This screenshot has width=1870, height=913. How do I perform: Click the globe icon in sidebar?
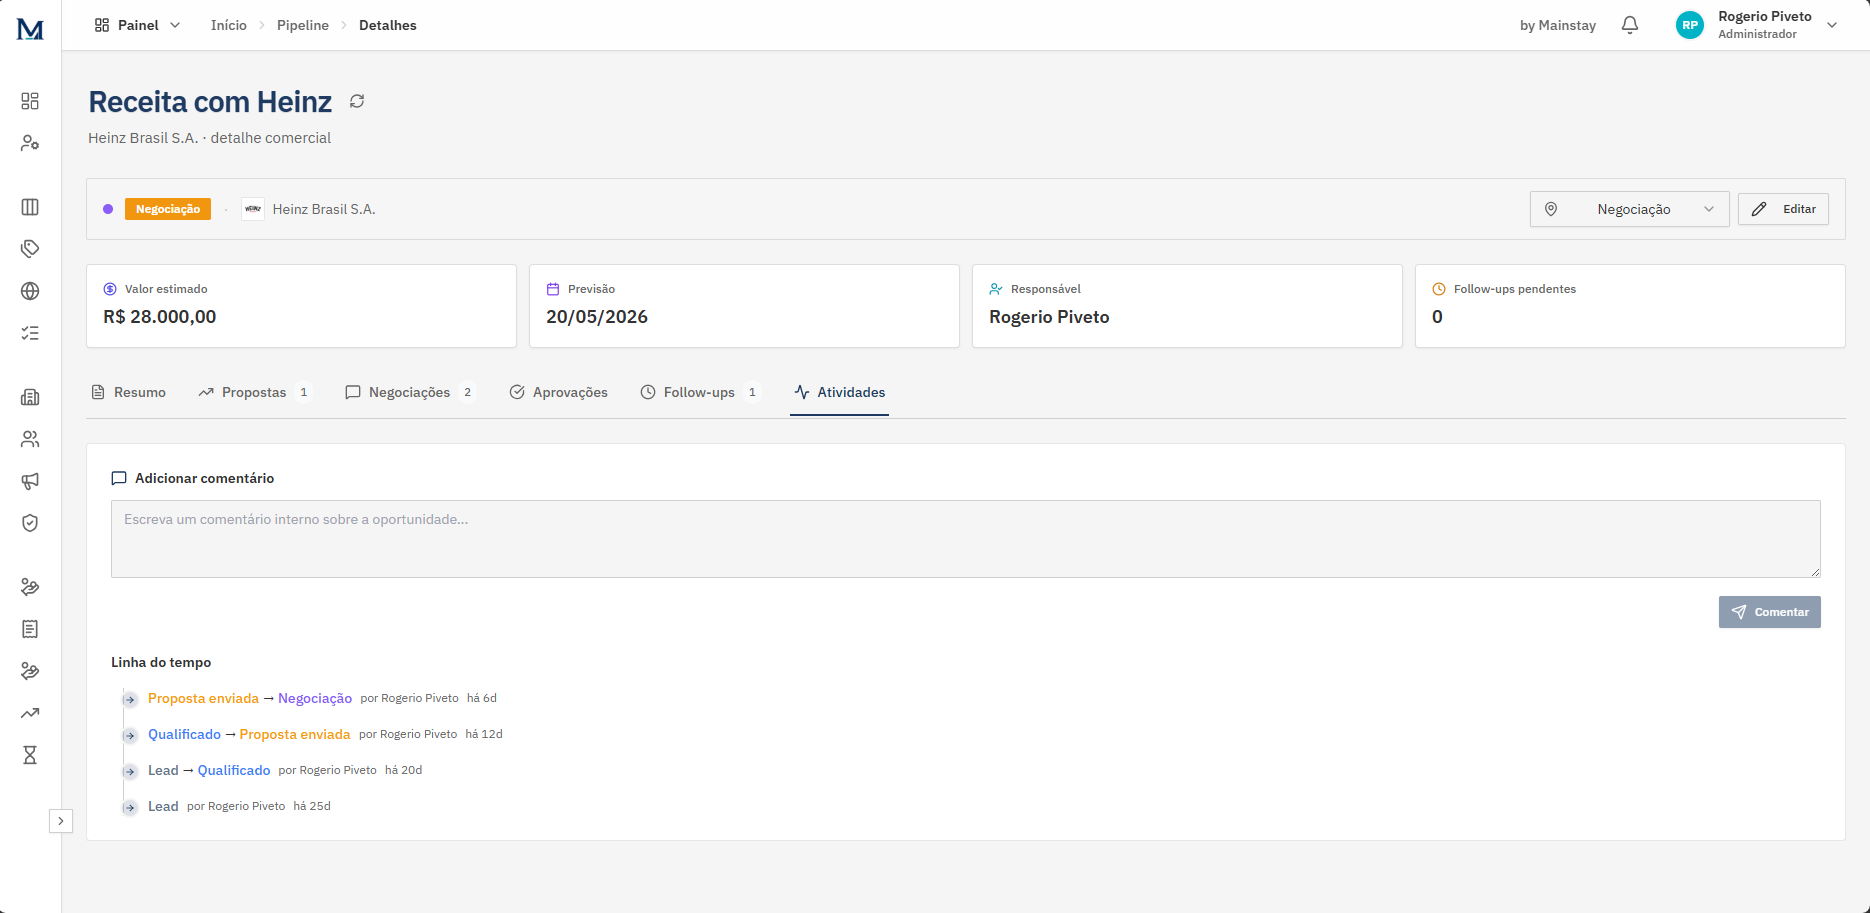click(30, 291)
